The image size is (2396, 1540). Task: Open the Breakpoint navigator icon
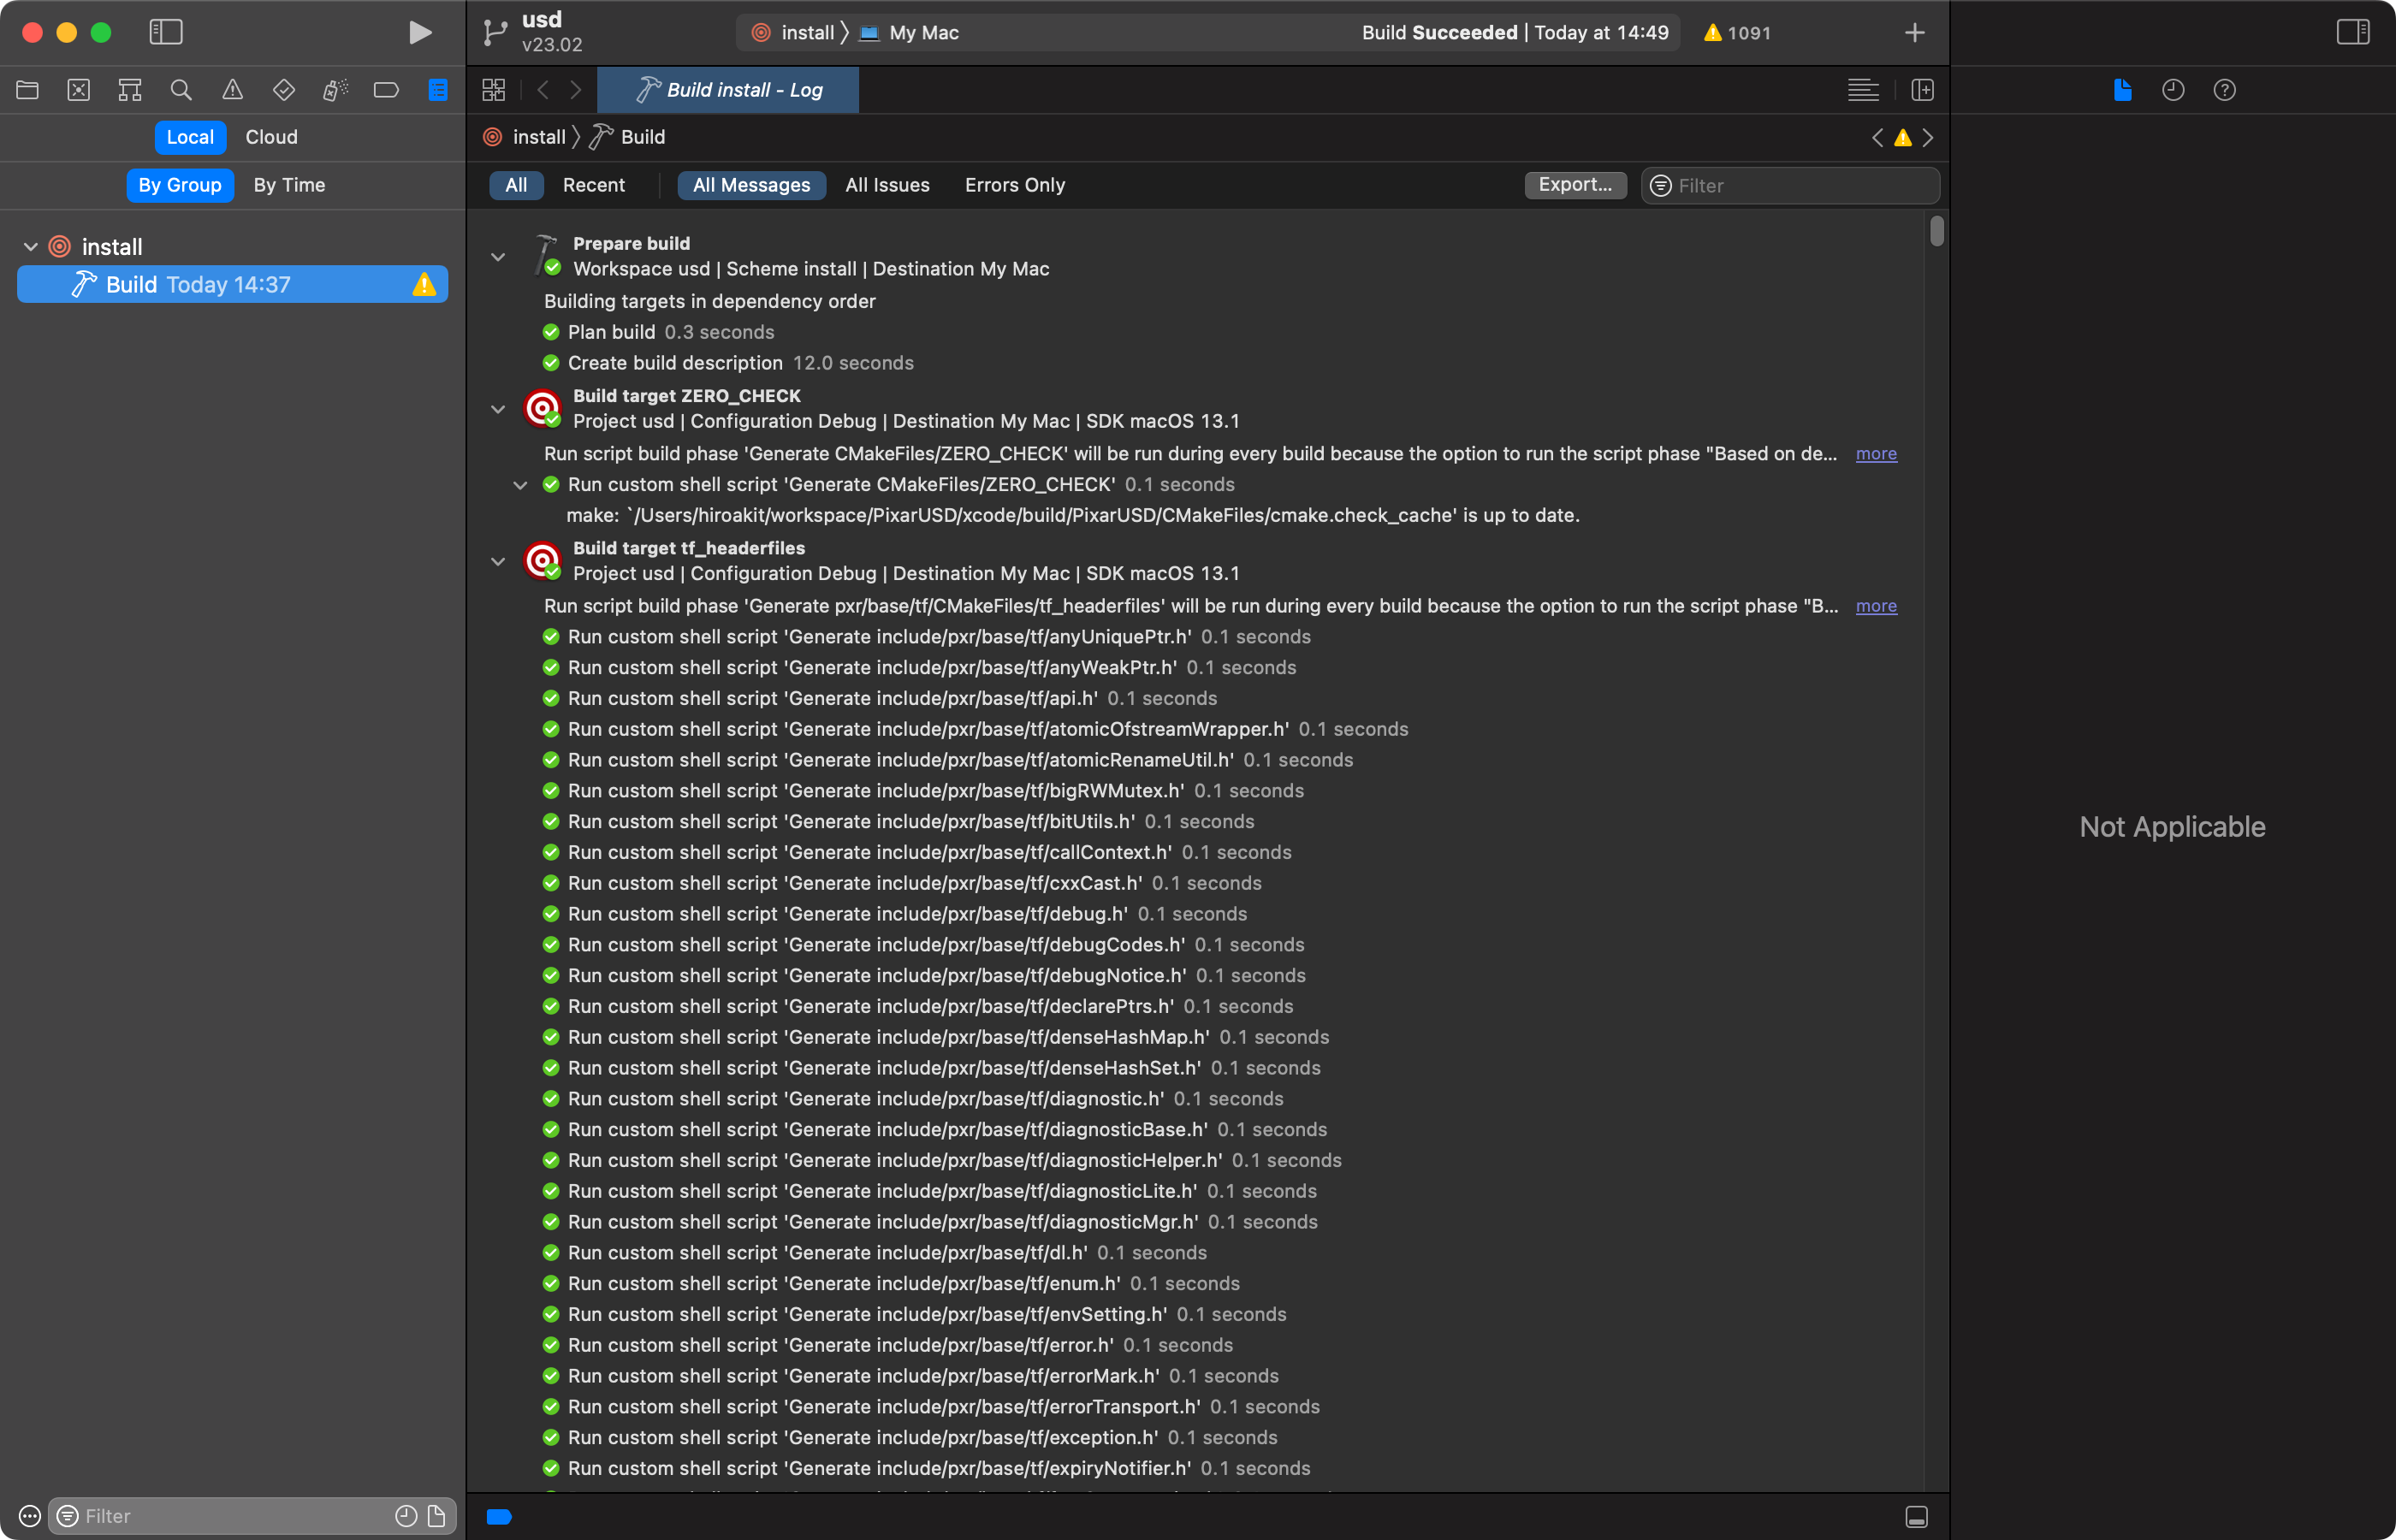tap(386, 90)
